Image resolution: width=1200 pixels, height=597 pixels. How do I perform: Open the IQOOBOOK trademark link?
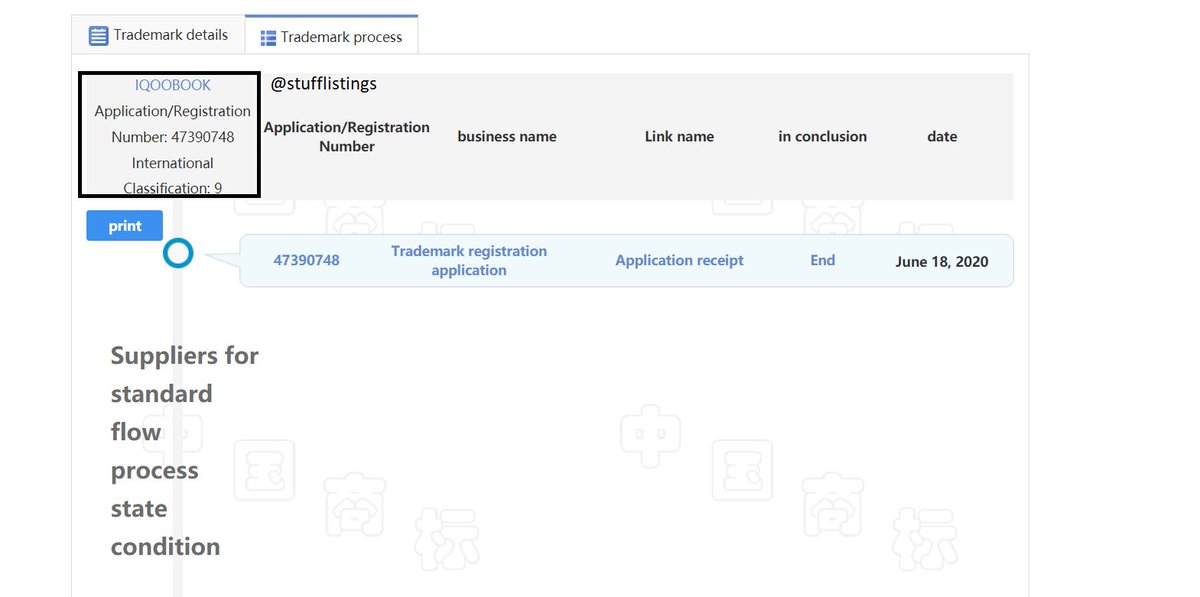point(173,85)
